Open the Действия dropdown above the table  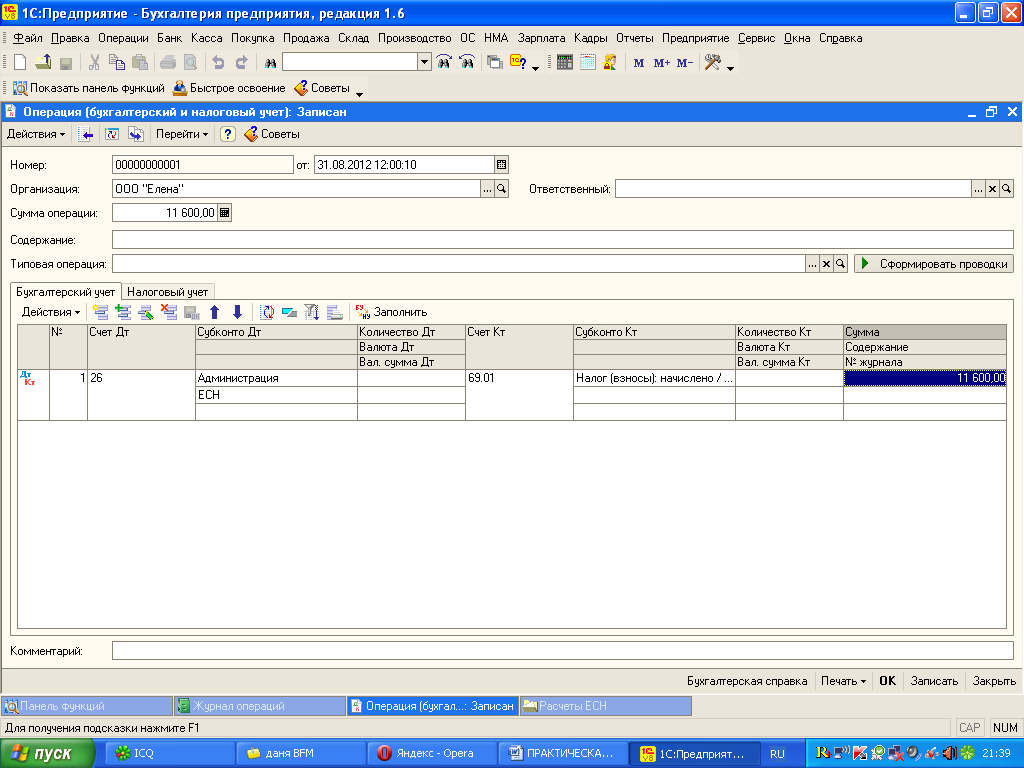(x=51, y=312)
